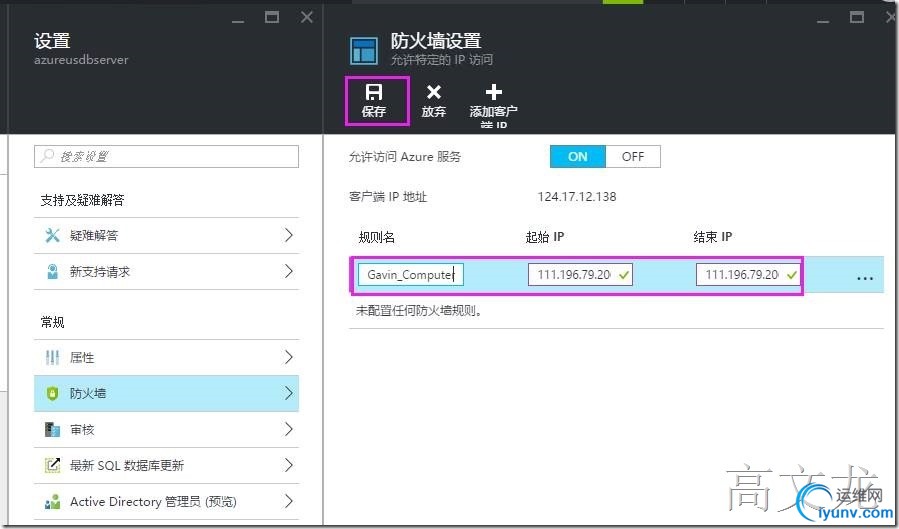Click the 支持及疑难解答 section heading

click(x=82, y=200)
